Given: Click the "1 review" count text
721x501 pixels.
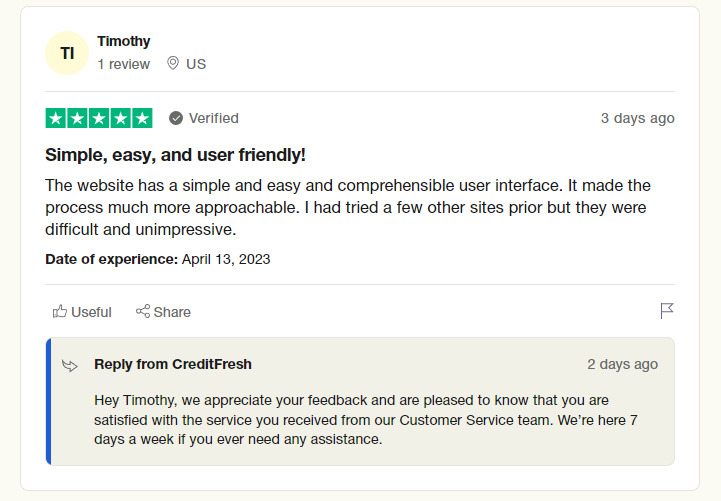Looking at the screenshot, I should (x=123, y=64).
